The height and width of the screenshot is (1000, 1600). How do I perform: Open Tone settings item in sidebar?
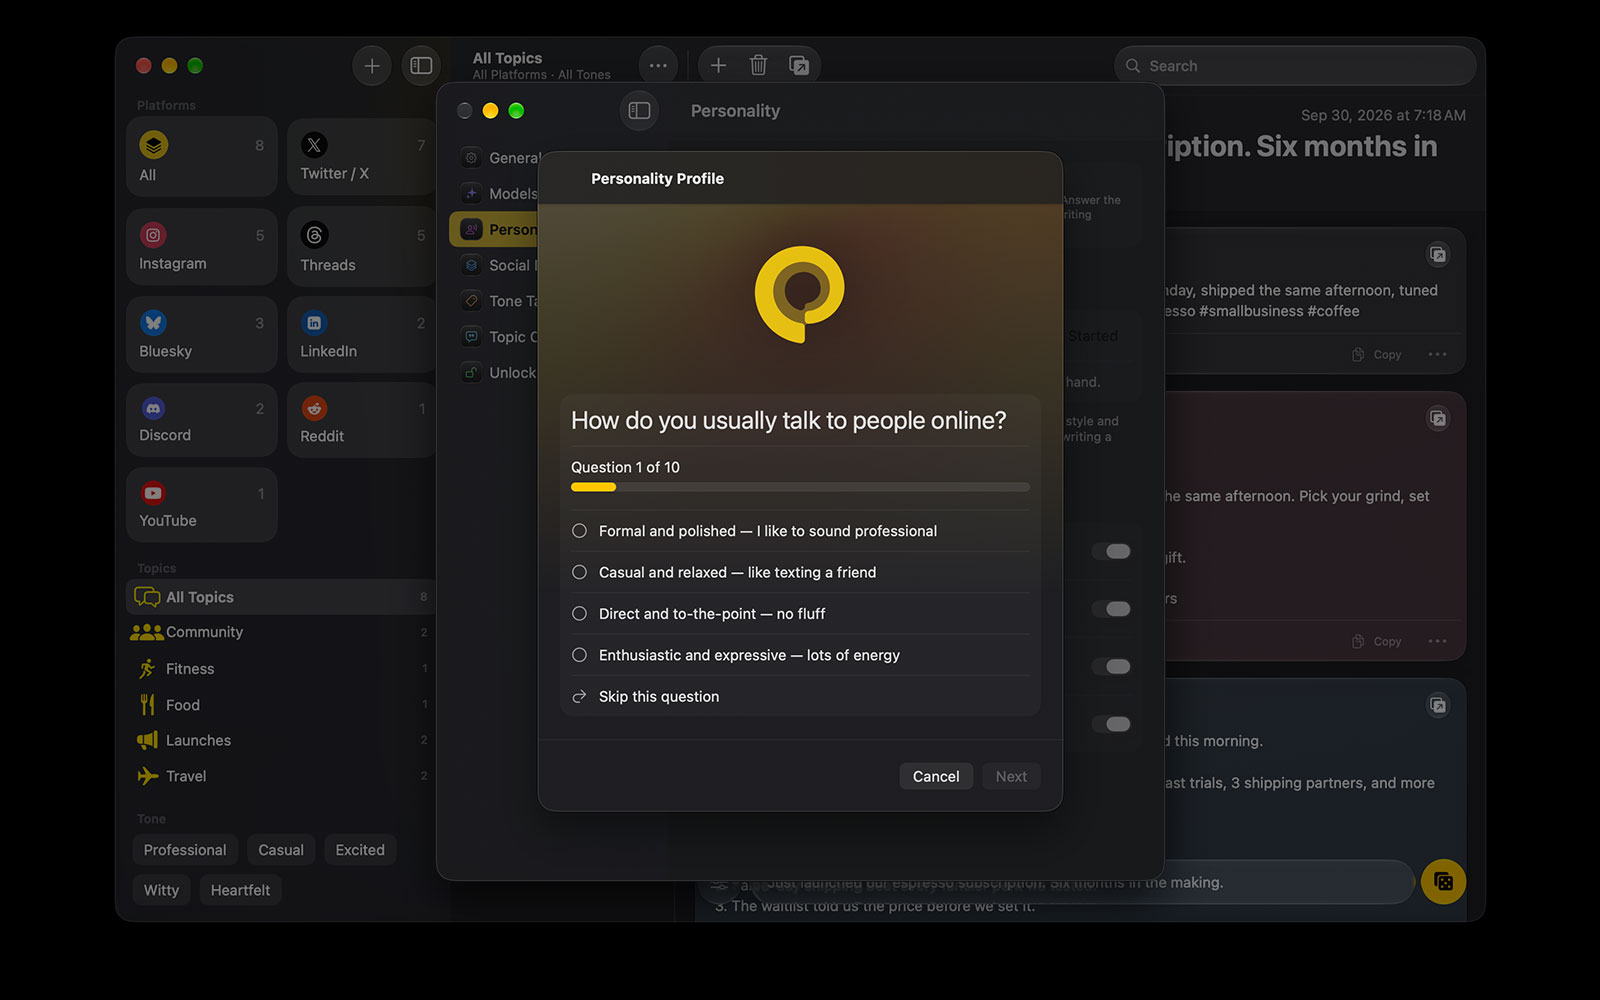click(x=498, y=301)
